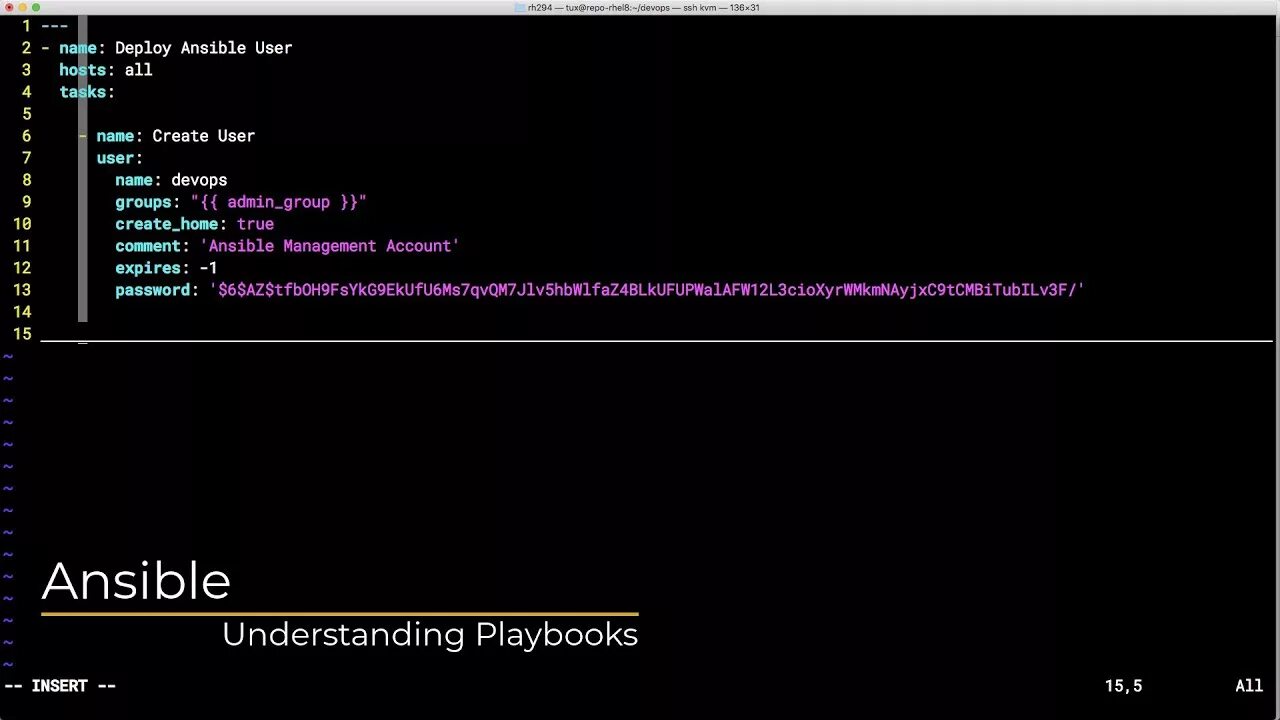Click the 'Create User' task name
The width and height of the screenshot is (1280, 720).
click(203, 136)
